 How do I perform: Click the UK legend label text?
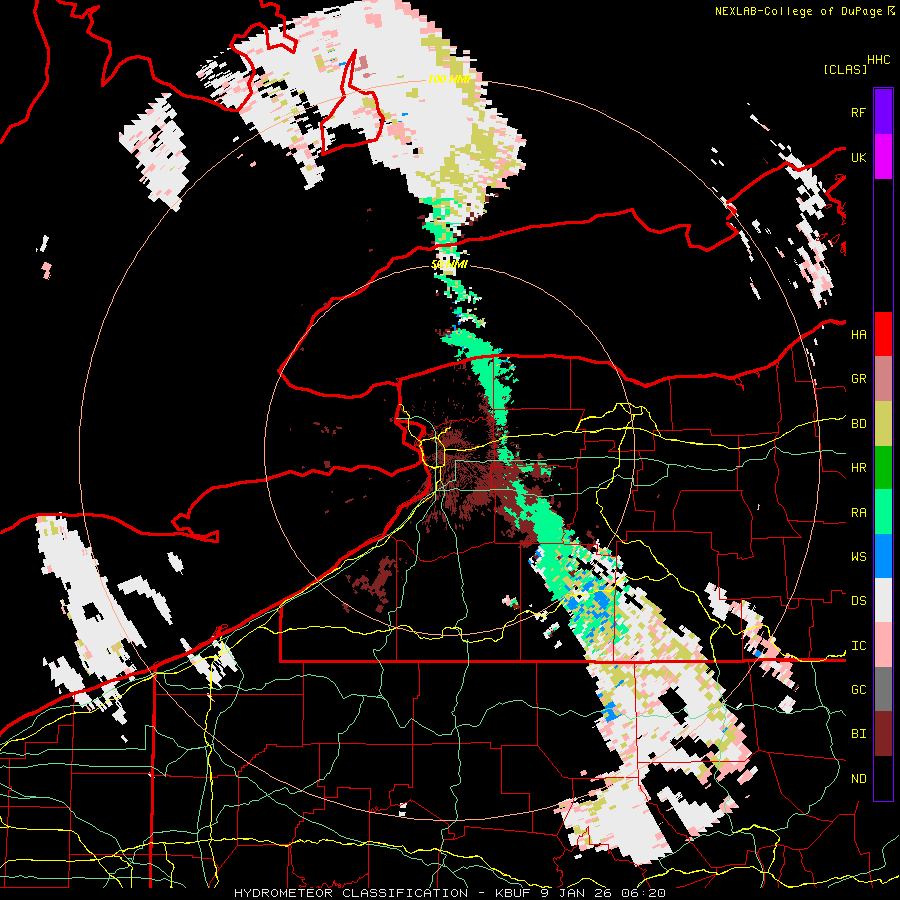pos(858,157)
